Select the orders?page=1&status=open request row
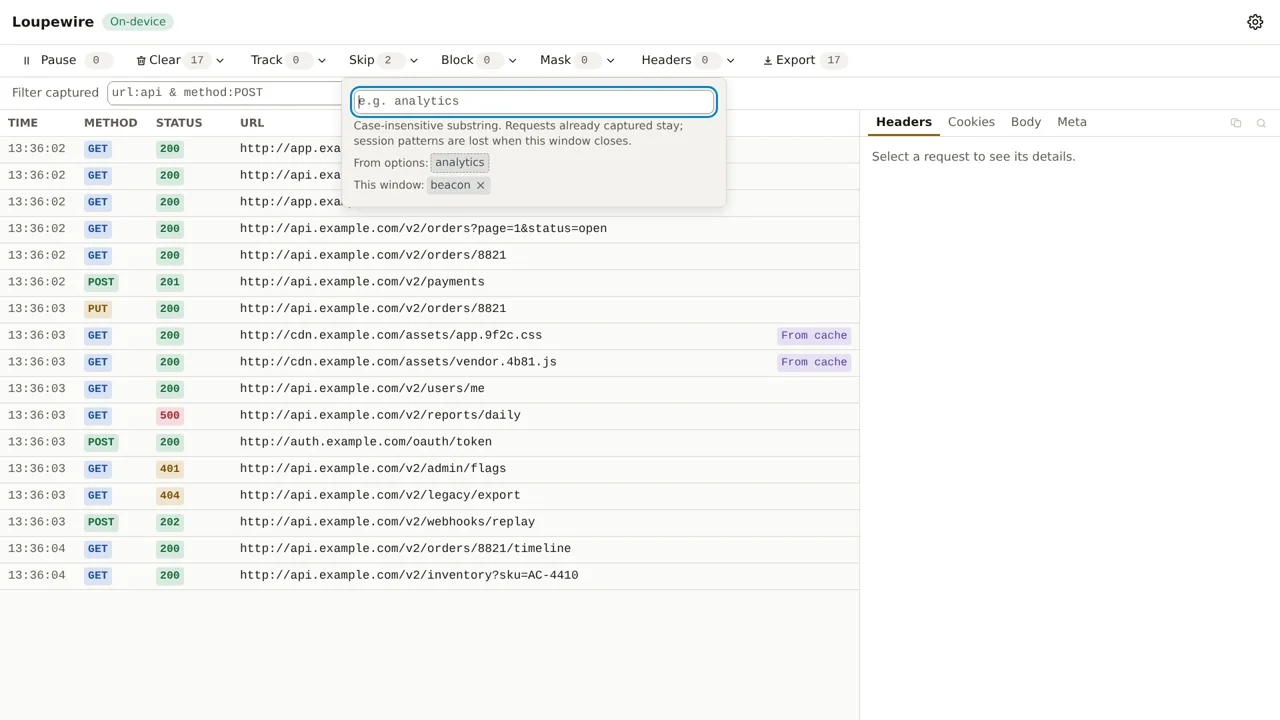The image size is (1280, 720). tap(429, 229)
